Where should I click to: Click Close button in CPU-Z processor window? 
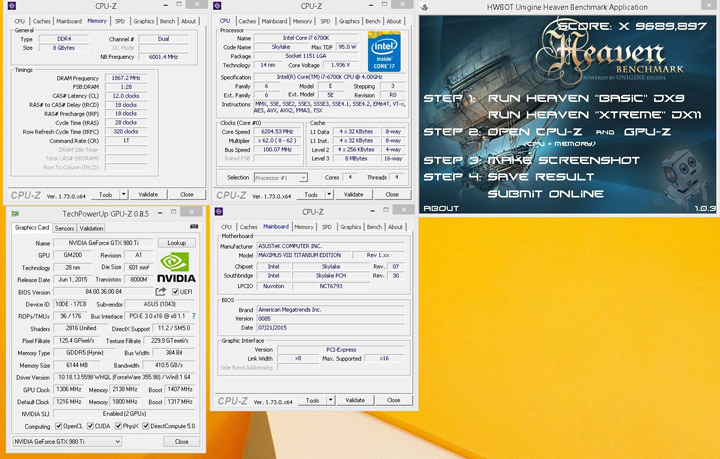(392, 195)
